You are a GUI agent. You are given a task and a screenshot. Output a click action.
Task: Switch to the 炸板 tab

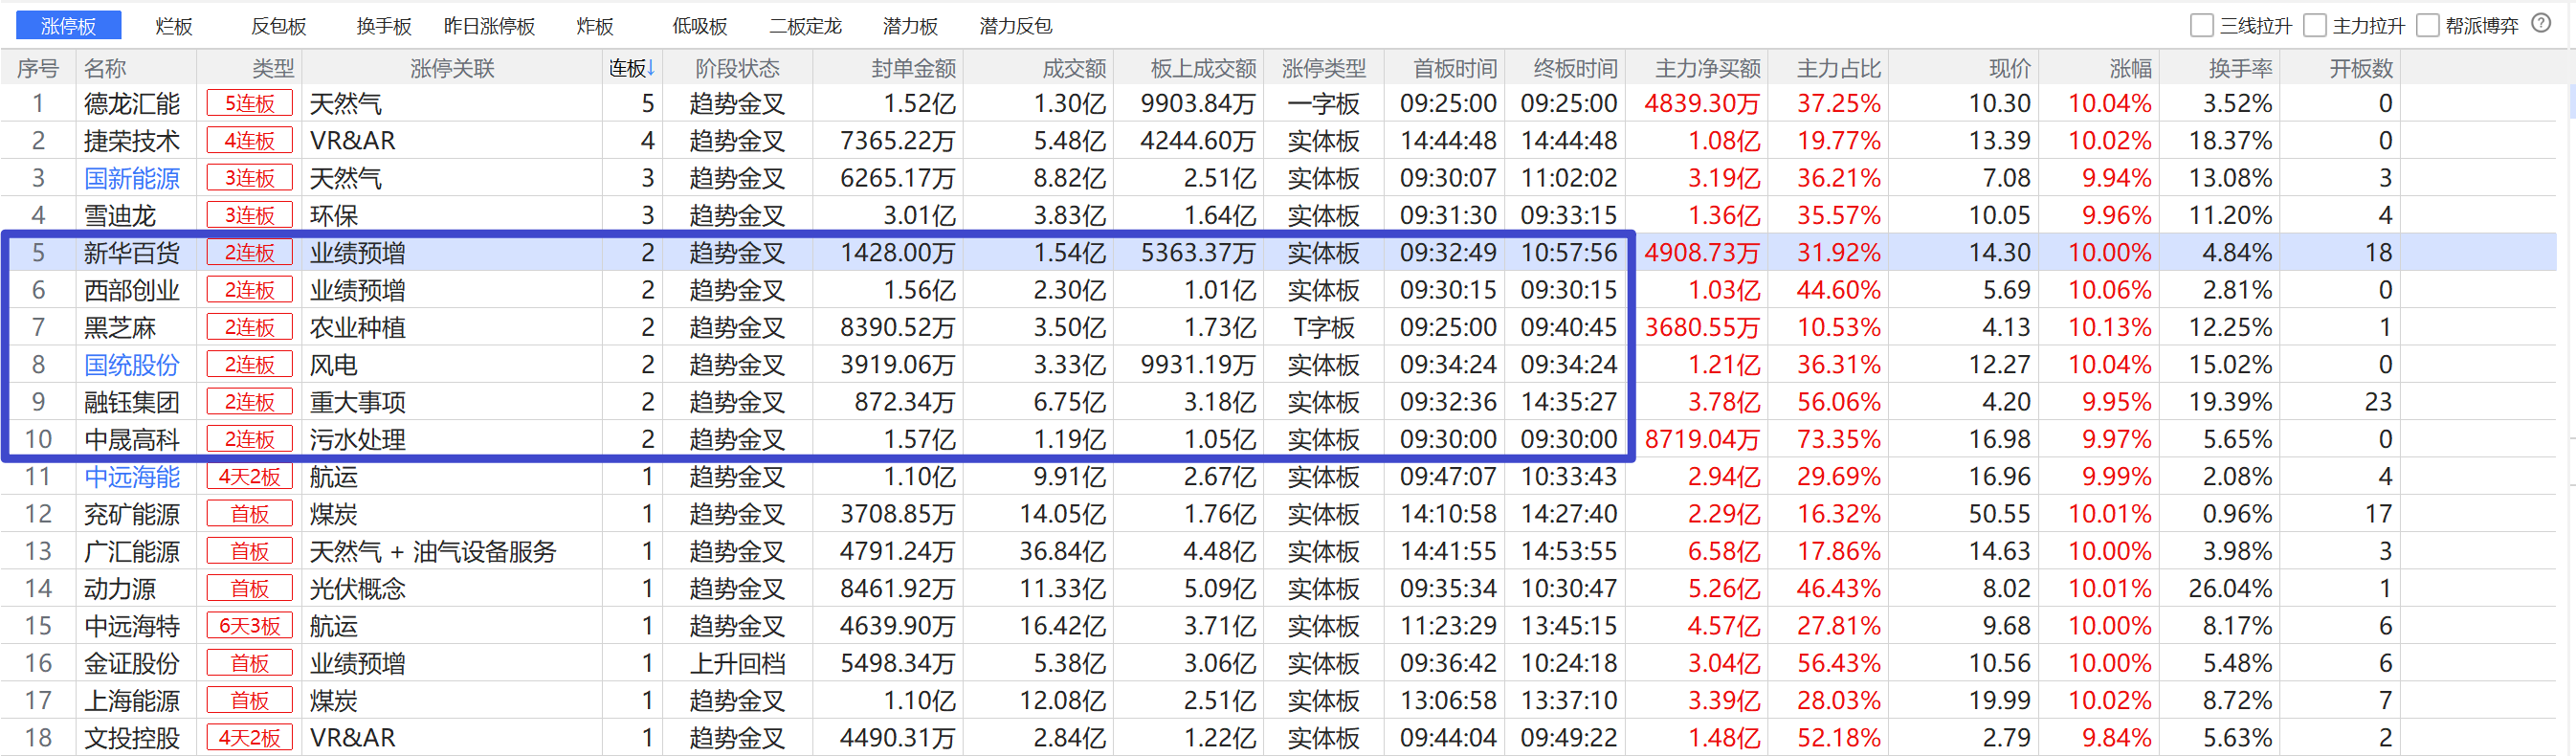[x=595, y=26]
